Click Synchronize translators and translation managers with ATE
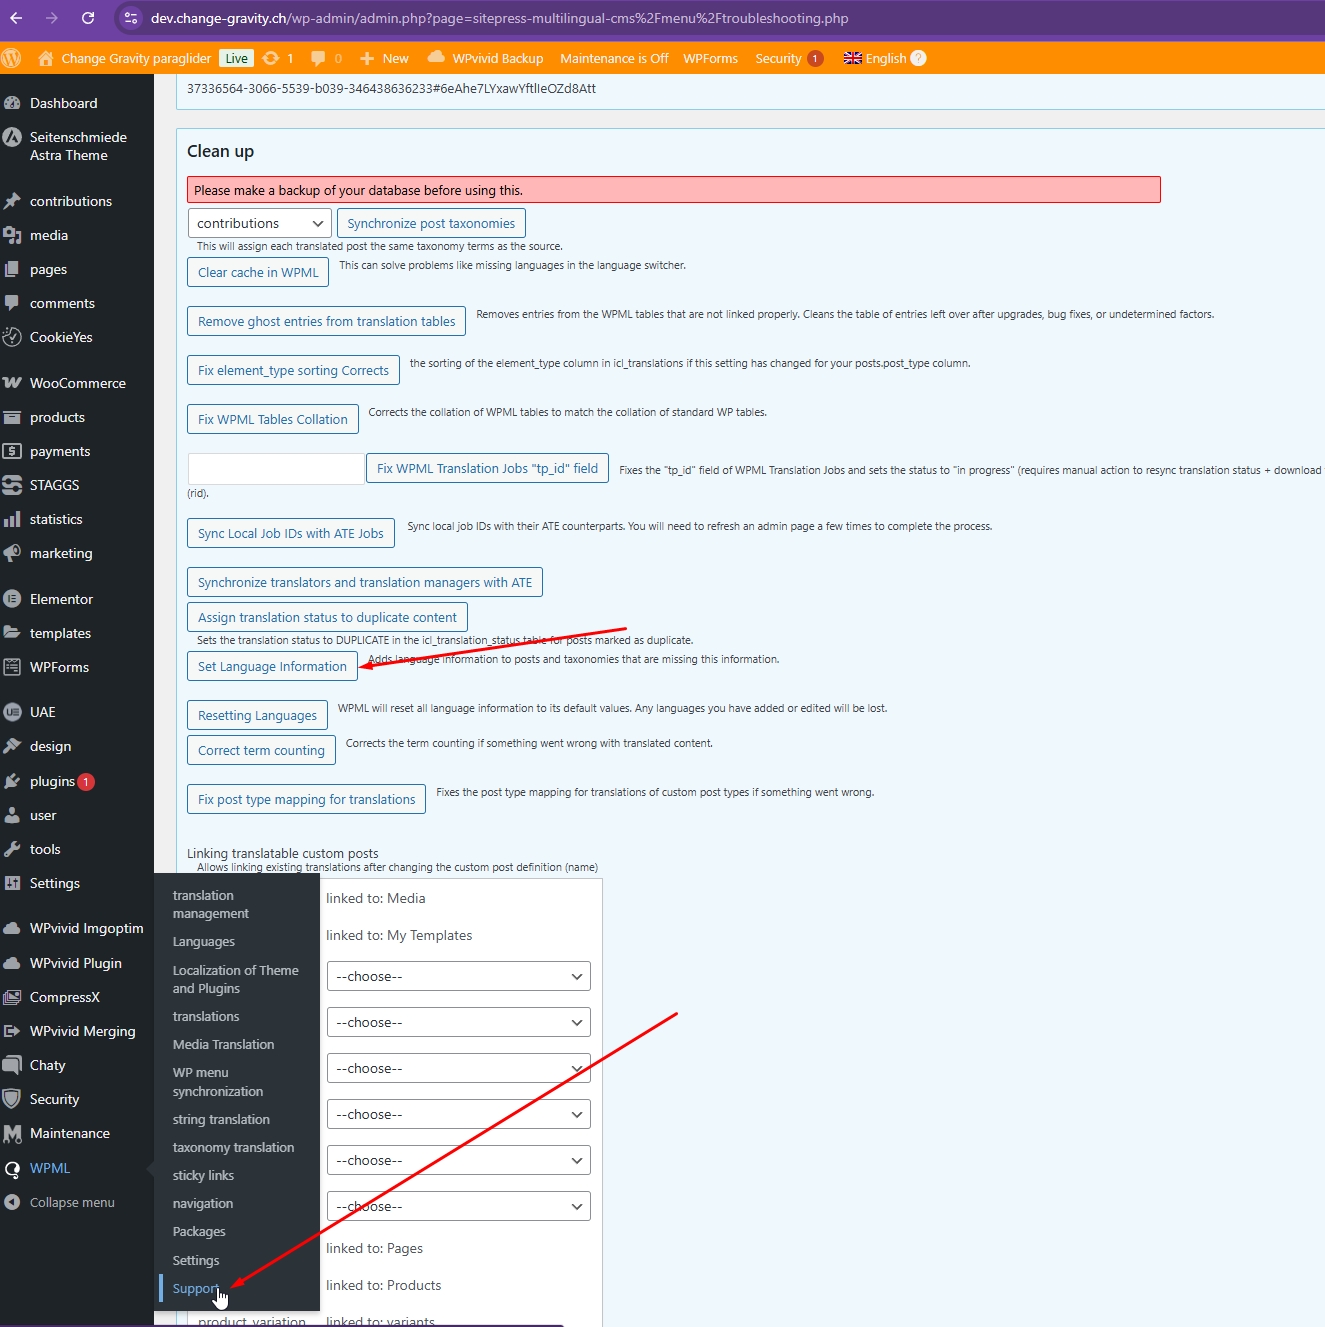 (x=365, y=582)
